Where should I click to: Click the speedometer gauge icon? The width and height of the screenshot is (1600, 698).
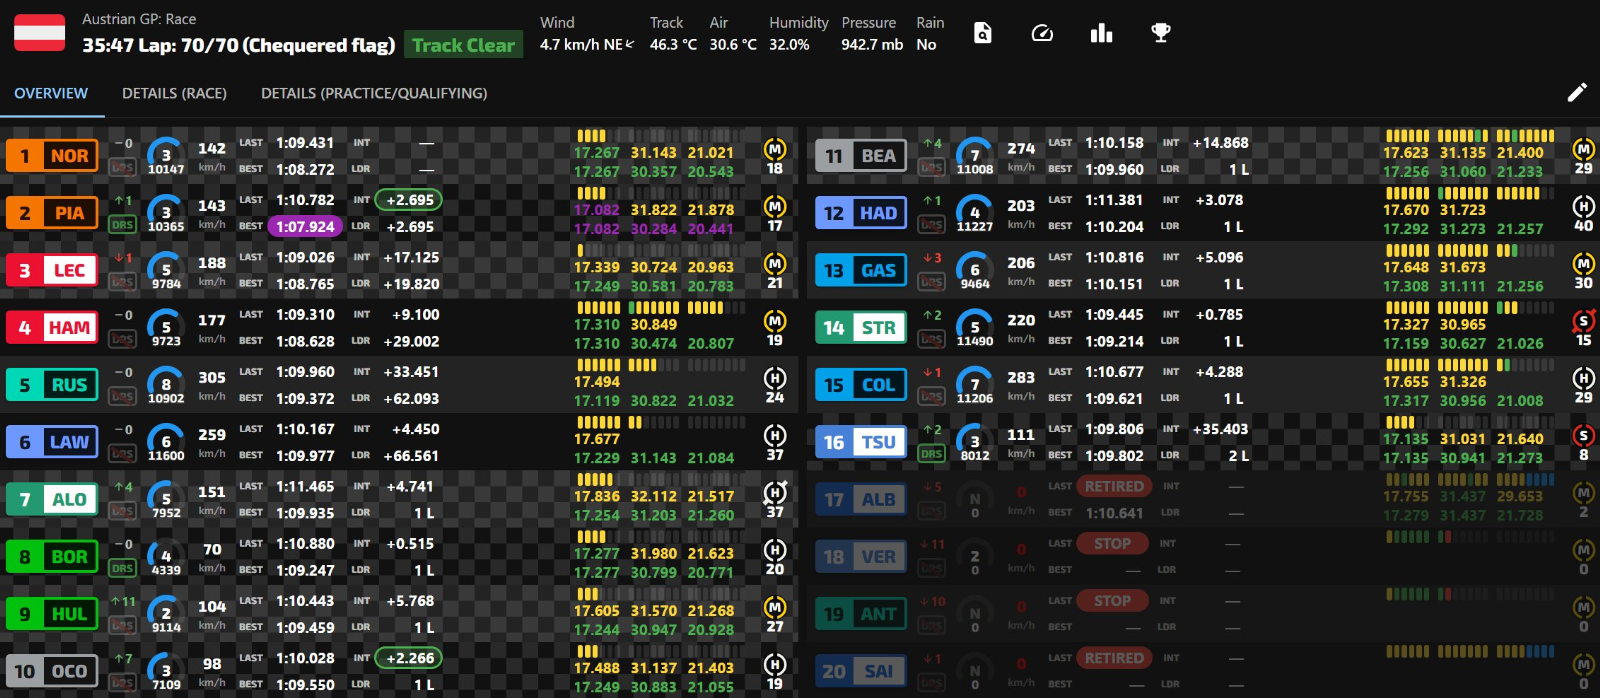[x=1042, y=33]
